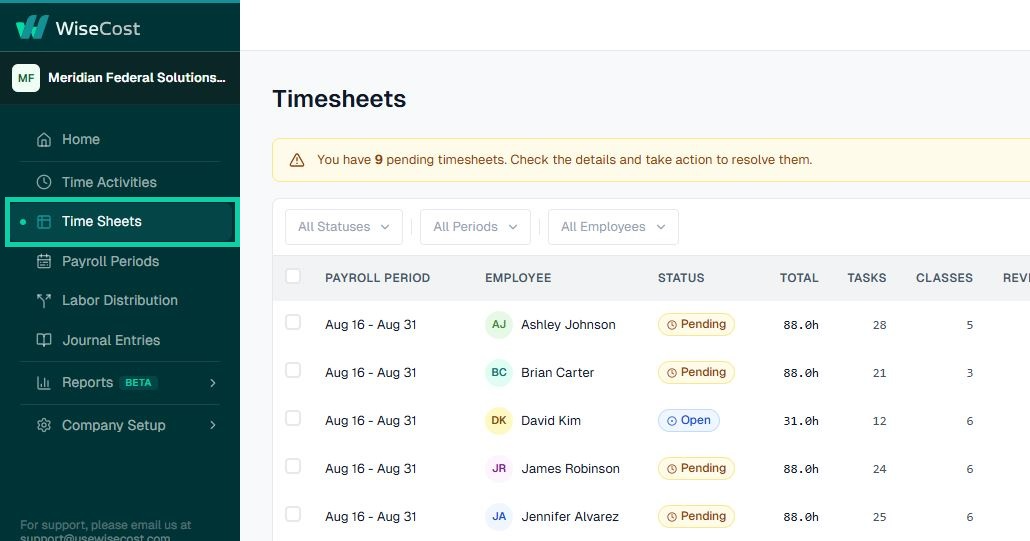Screen dimensions: 1030x541
Task: Toggle the select-all checkbox in table header
Action: pos(293,276)
